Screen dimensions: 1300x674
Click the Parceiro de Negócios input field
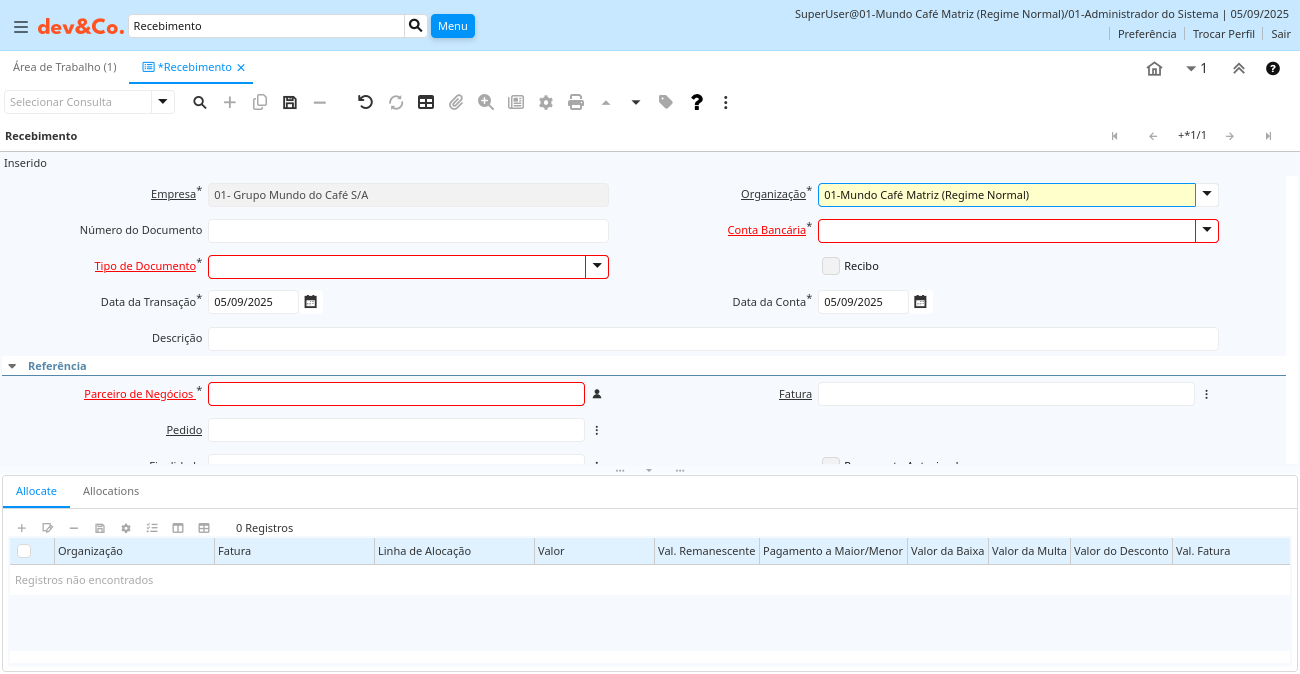pos(396,394)
